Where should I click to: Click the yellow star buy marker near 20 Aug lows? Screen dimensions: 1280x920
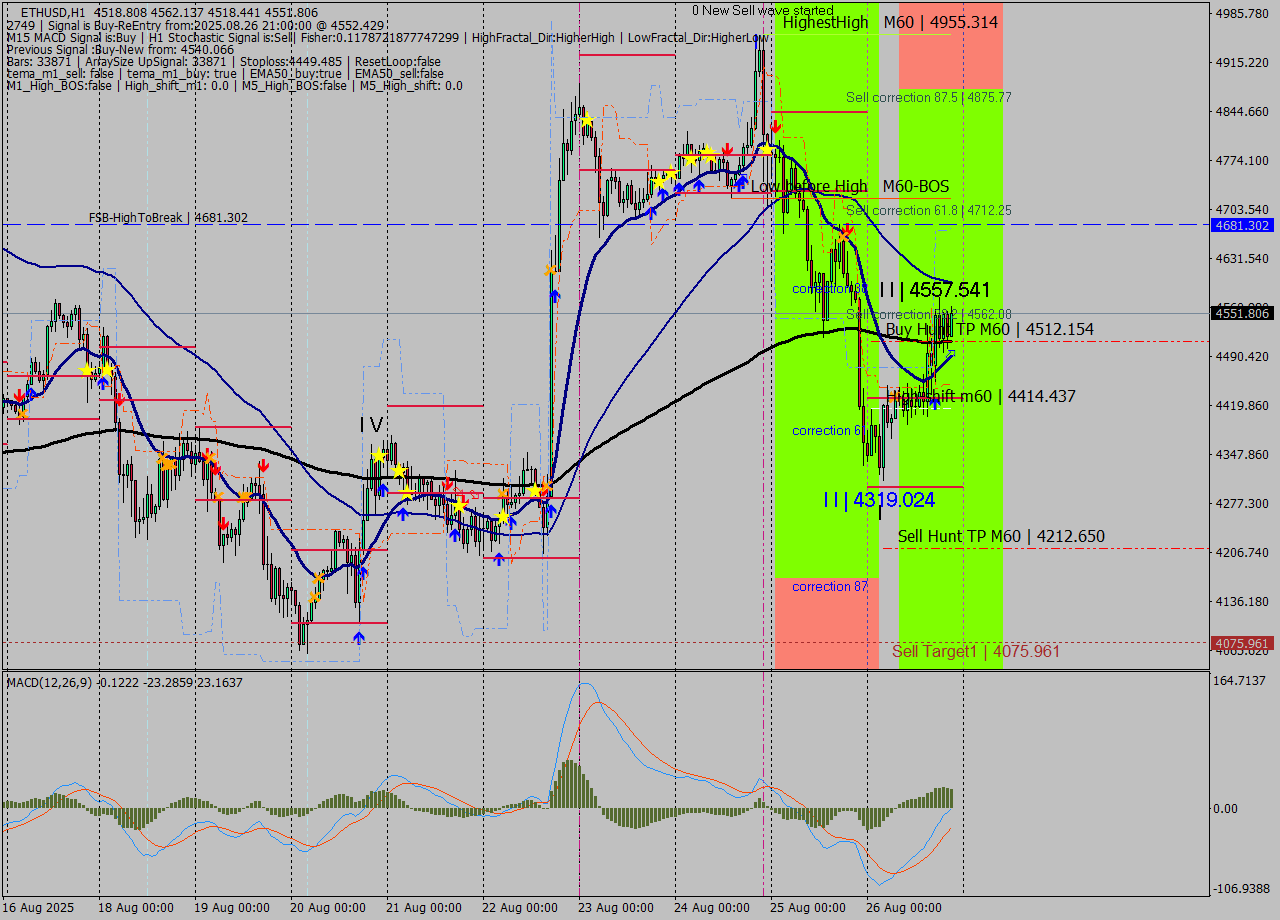coord(379,455)
